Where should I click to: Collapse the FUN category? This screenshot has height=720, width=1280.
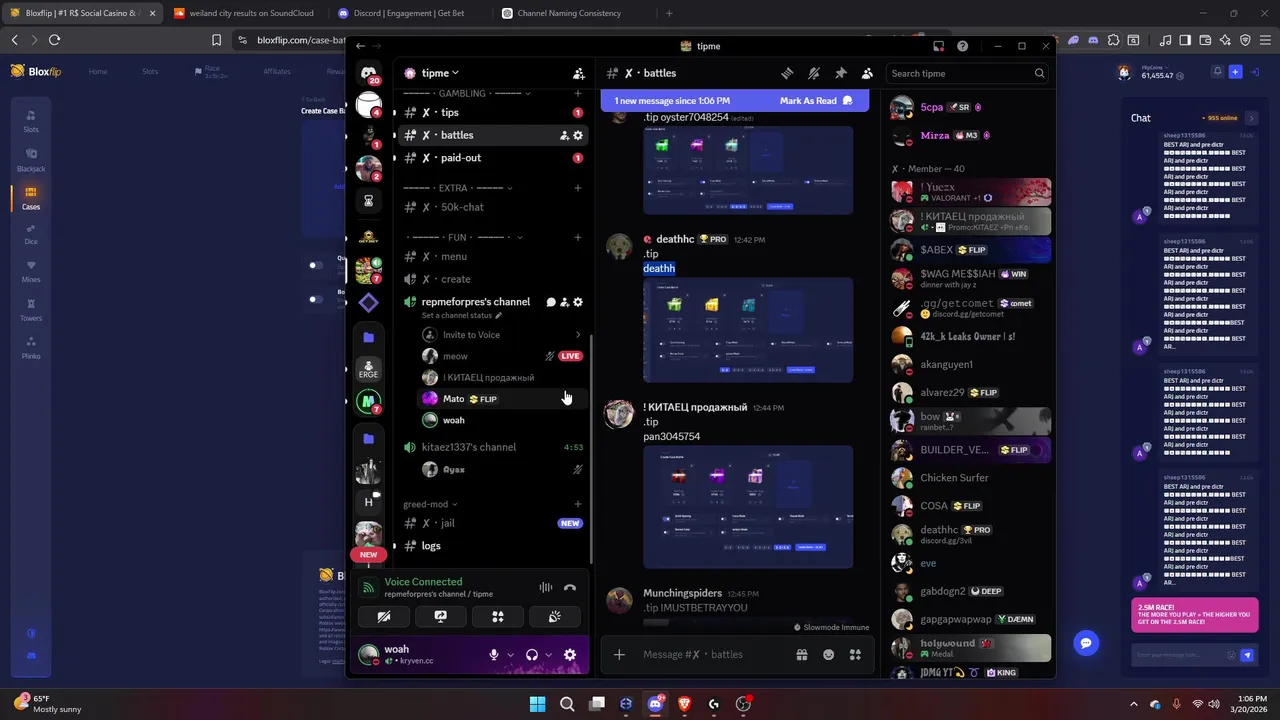[463, 237]
